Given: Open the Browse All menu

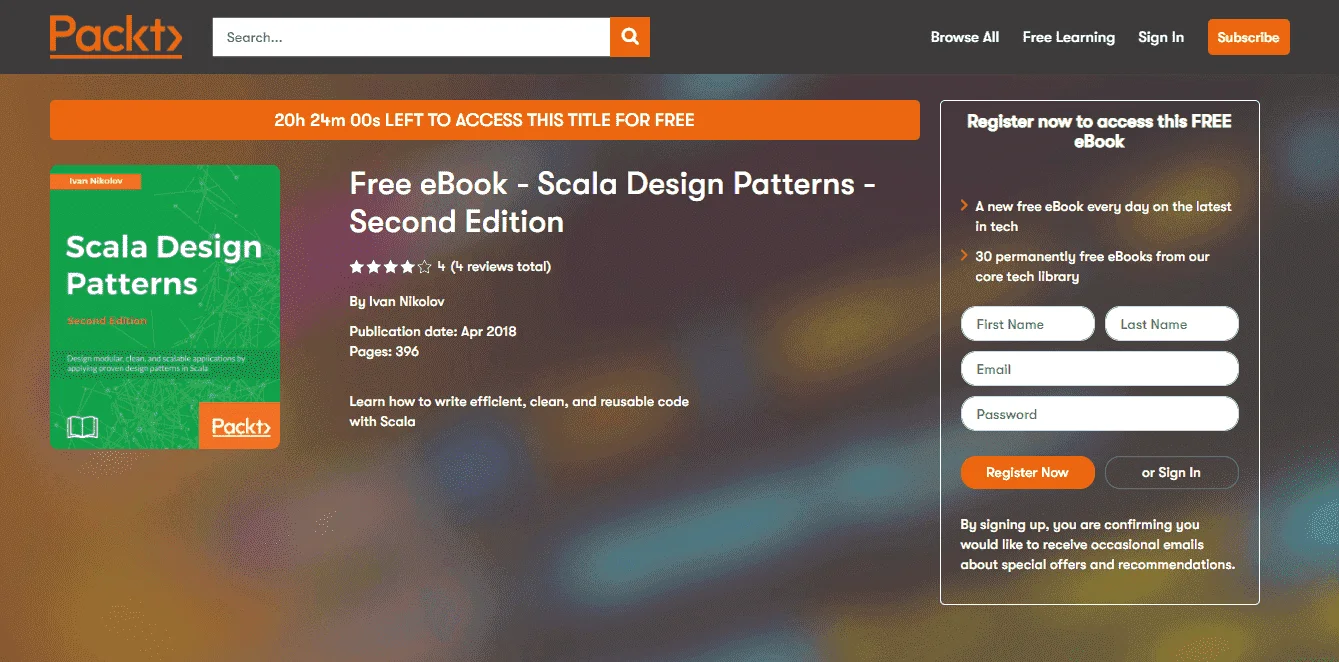Looking at the screenshot, I should coord(965,37).
